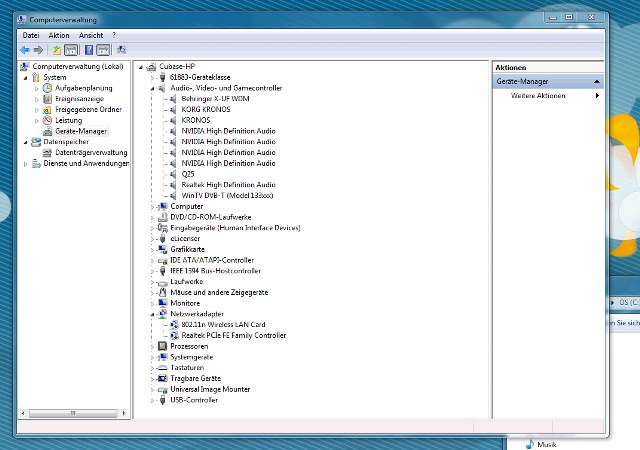The image size is (640, 450).
Task: Select the eLicenser category
Action: [185, 238]
